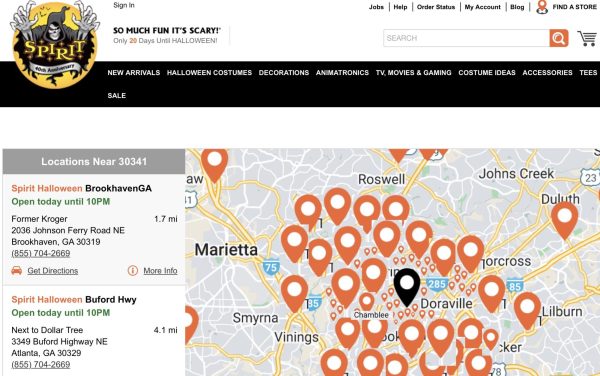
Task: Click the Find A Store pin icon
Action: [541, 7]
